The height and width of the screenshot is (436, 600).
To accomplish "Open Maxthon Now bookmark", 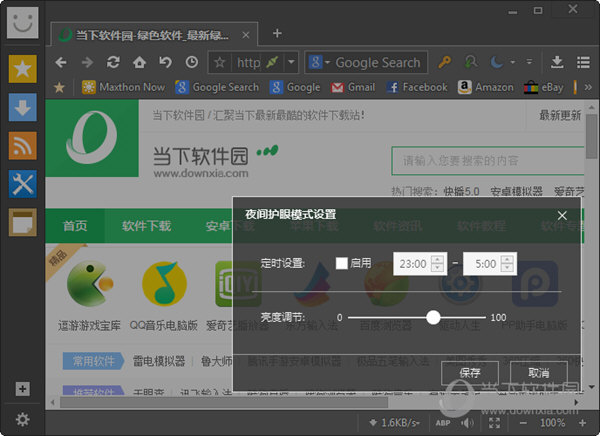I will point(123,88).
